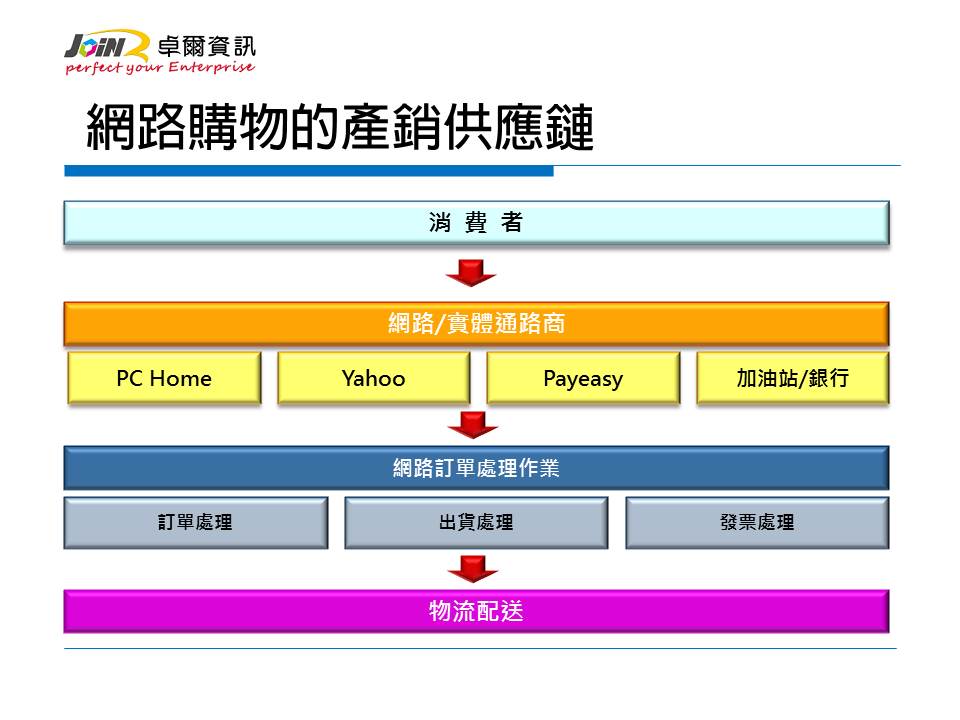The image size is (960, 720).
Task: Click the thick blue bar under the title
Action: pos(308,171)
